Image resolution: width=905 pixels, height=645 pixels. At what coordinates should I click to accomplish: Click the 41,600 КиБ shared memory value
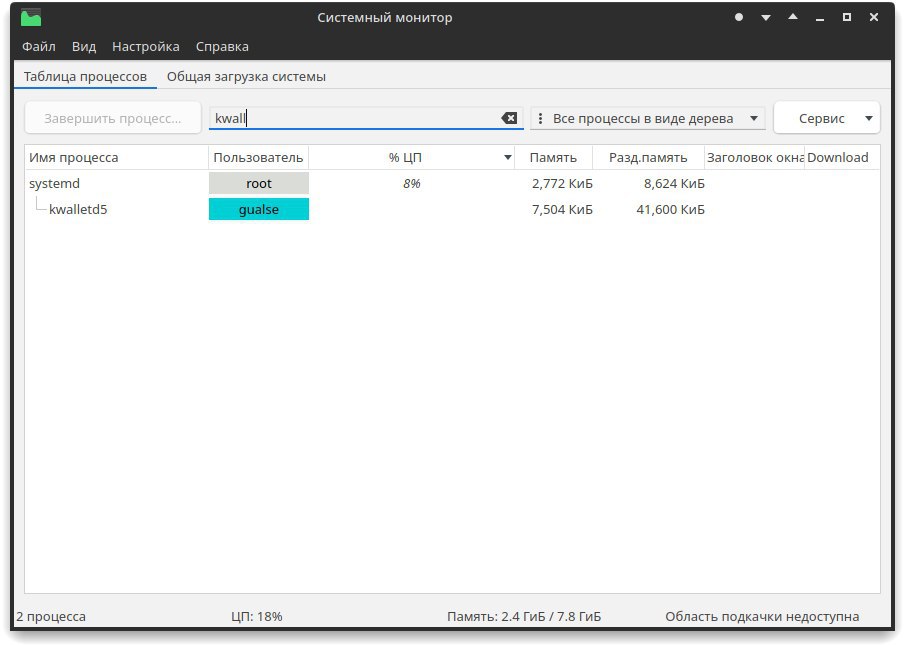pyautogui.click(x=670, y=209)
